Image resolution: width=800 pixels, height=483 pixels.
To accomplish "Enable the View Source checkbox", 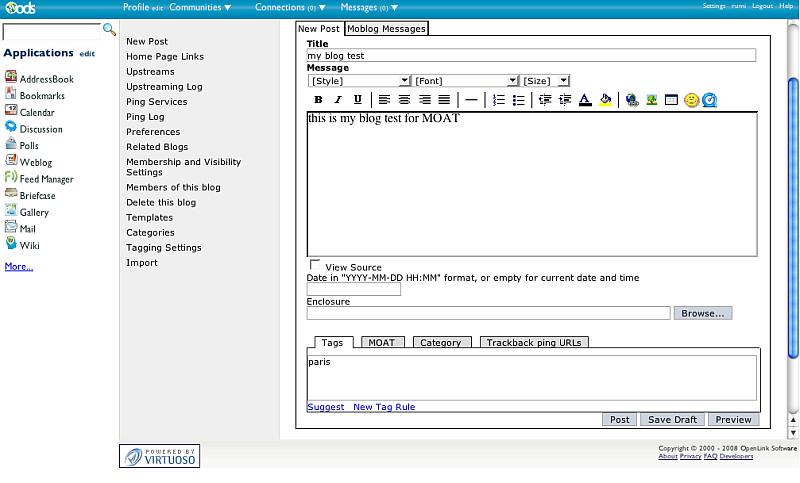I will tap(315, 266).
